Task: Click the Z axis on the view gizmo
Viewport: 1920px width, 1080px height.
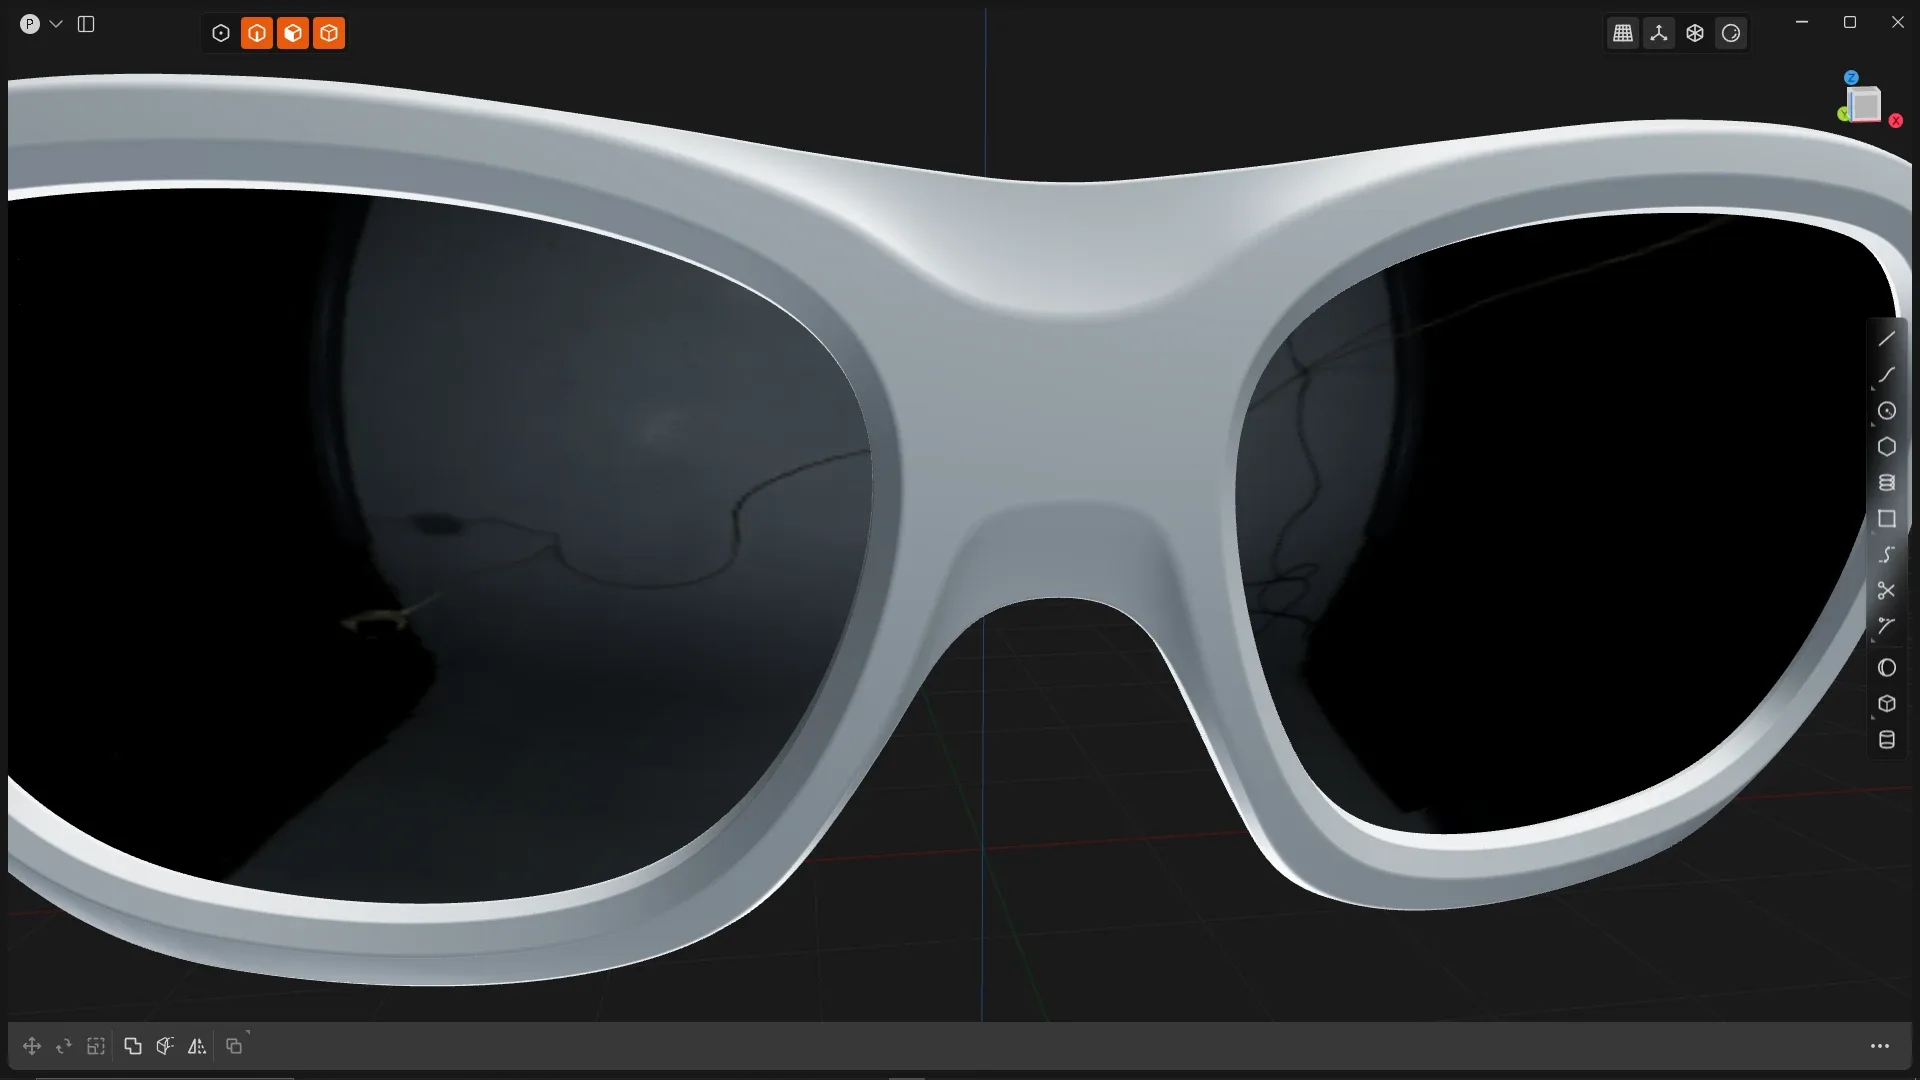Action: click(1851, 77)
